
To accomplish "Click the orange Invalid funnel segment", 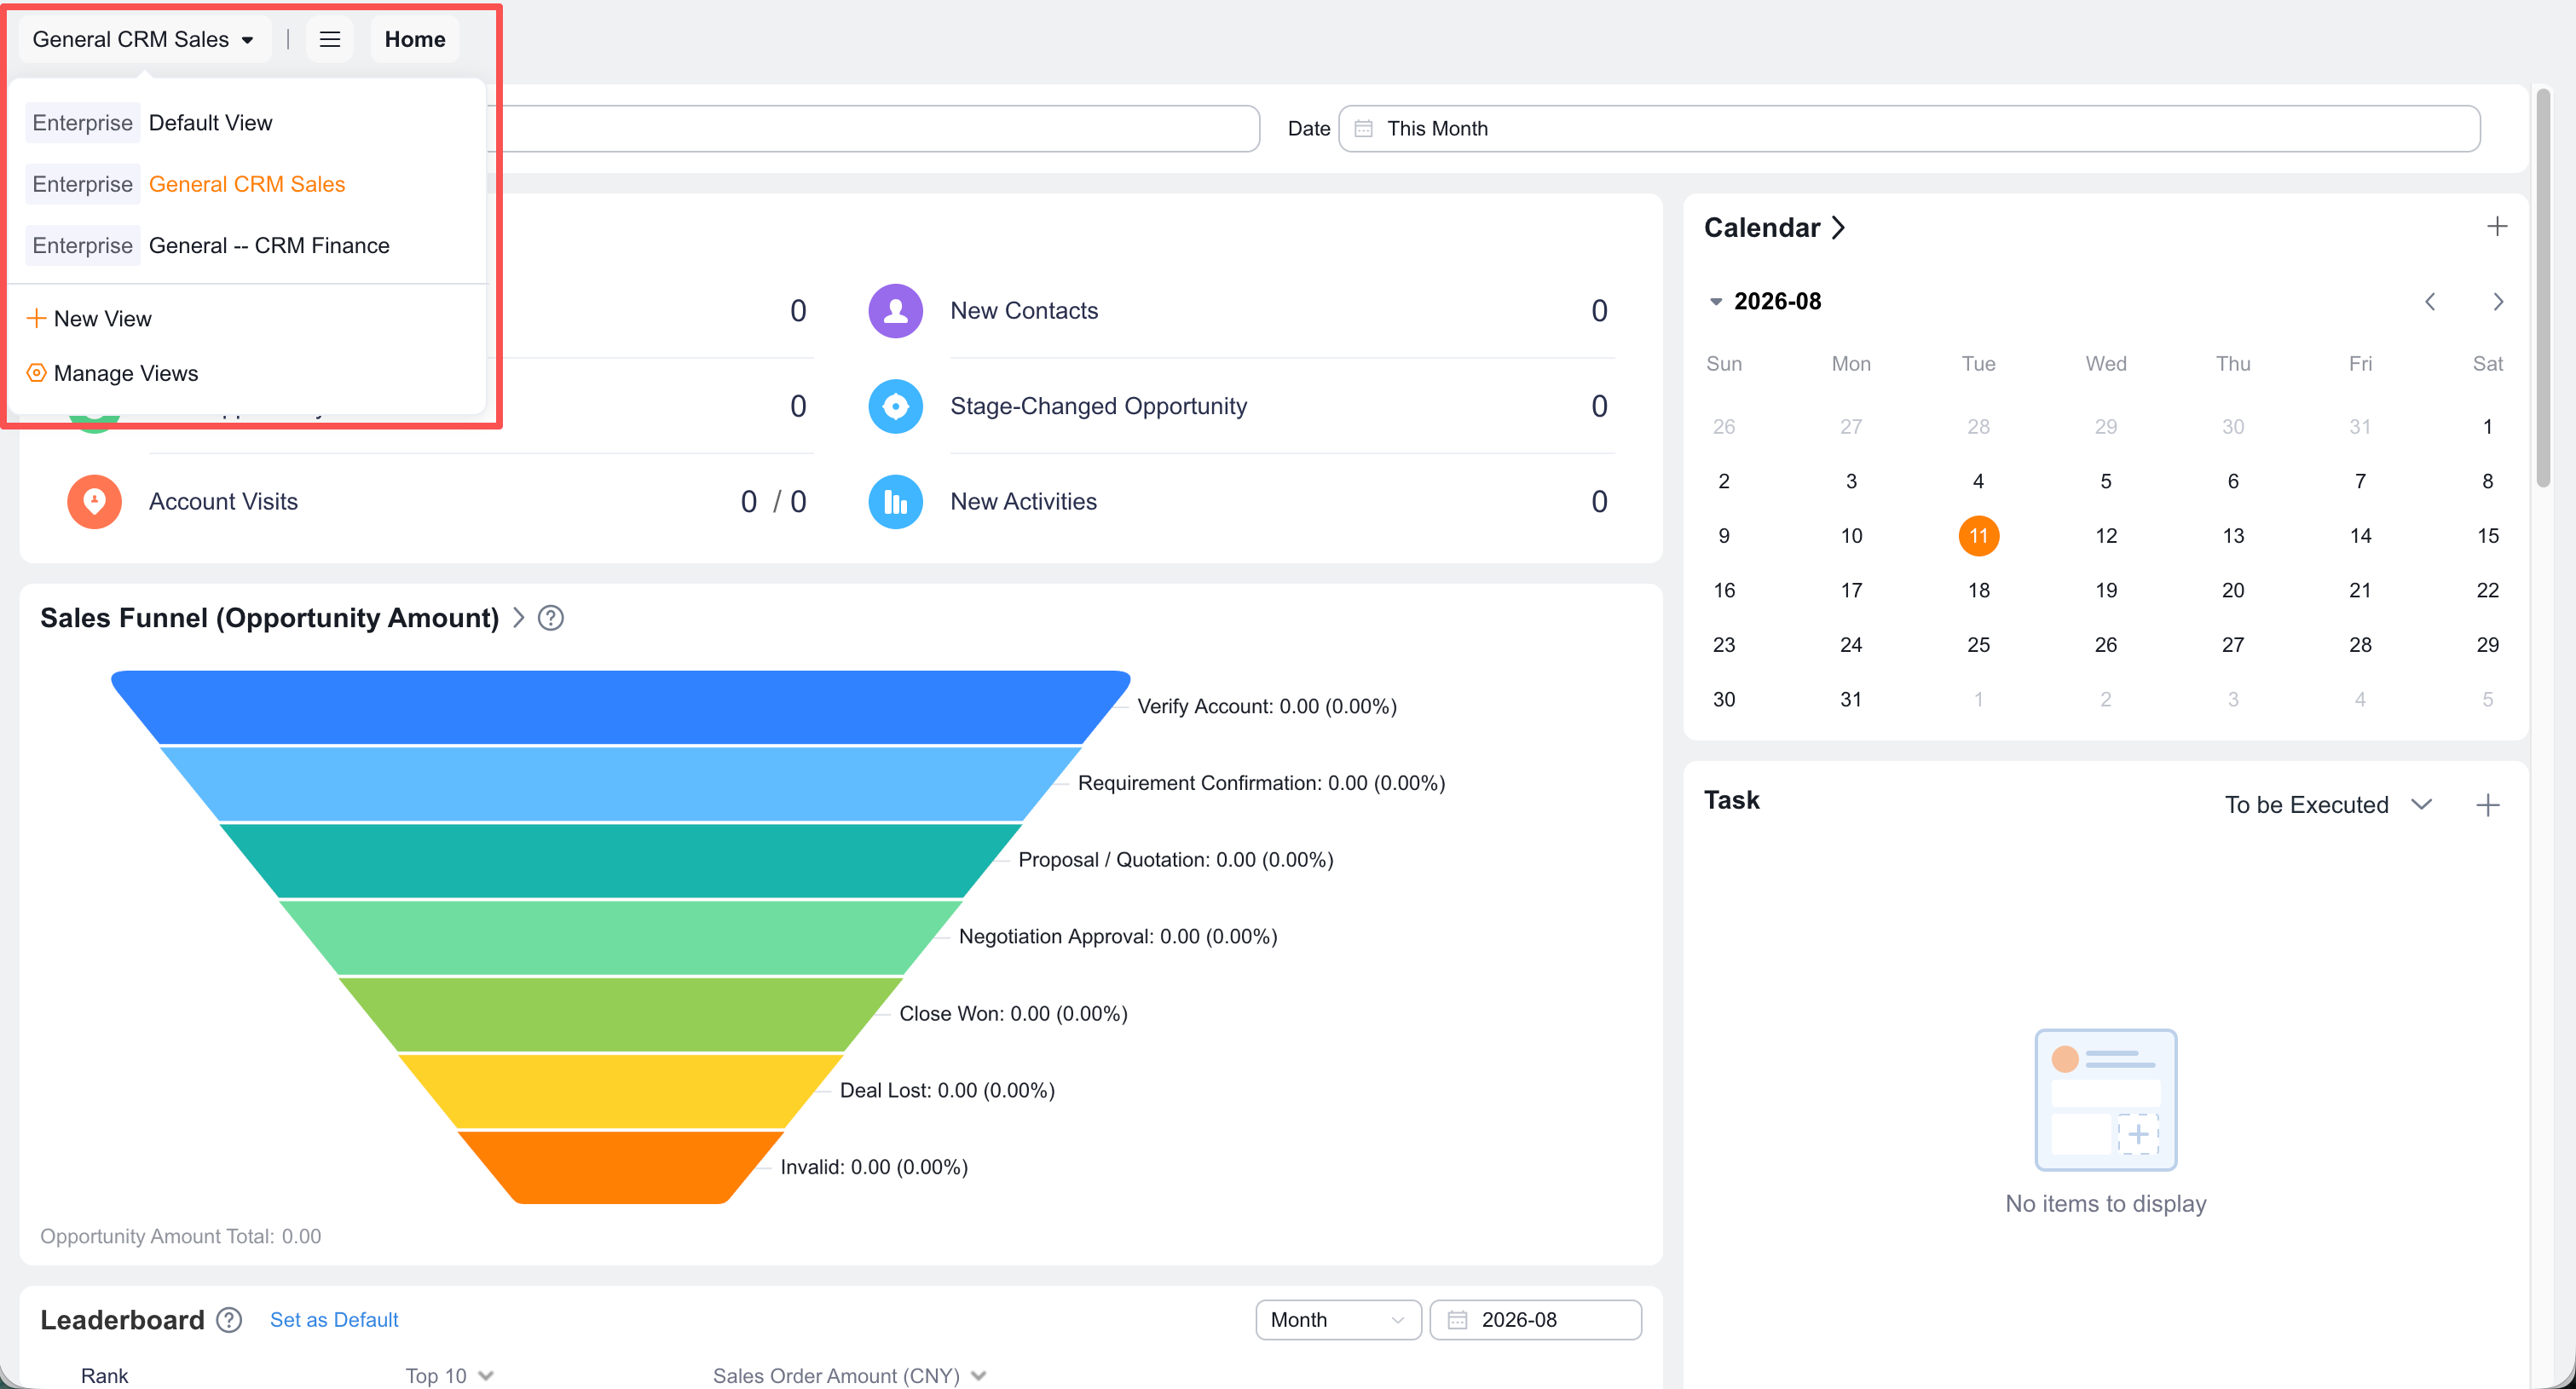I will point(620,1167).
